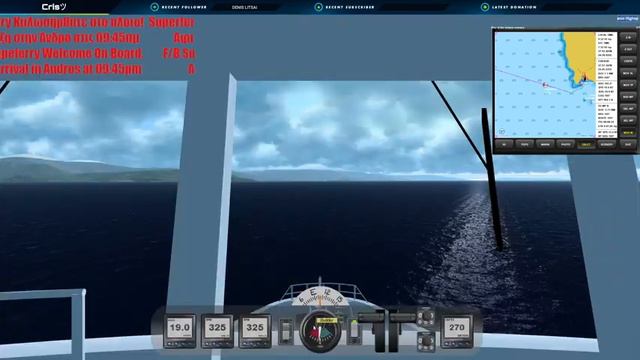Click the chart center button below Z OUT
This screenshot has height=360, width=640.
point(628,61)
